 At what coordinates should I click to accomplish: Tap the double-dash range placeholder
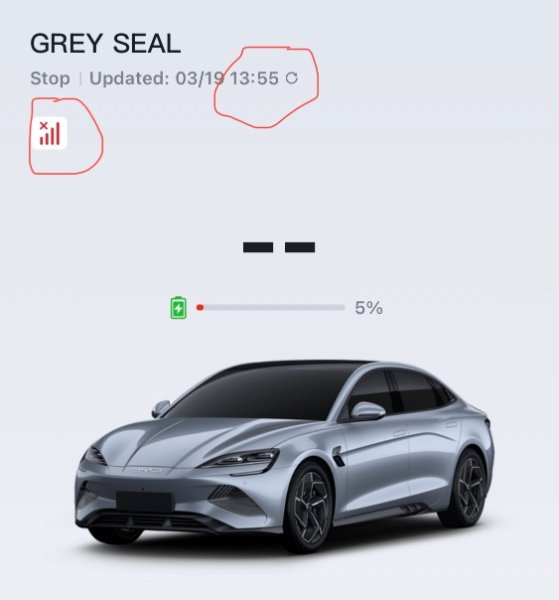click(279, 247)
